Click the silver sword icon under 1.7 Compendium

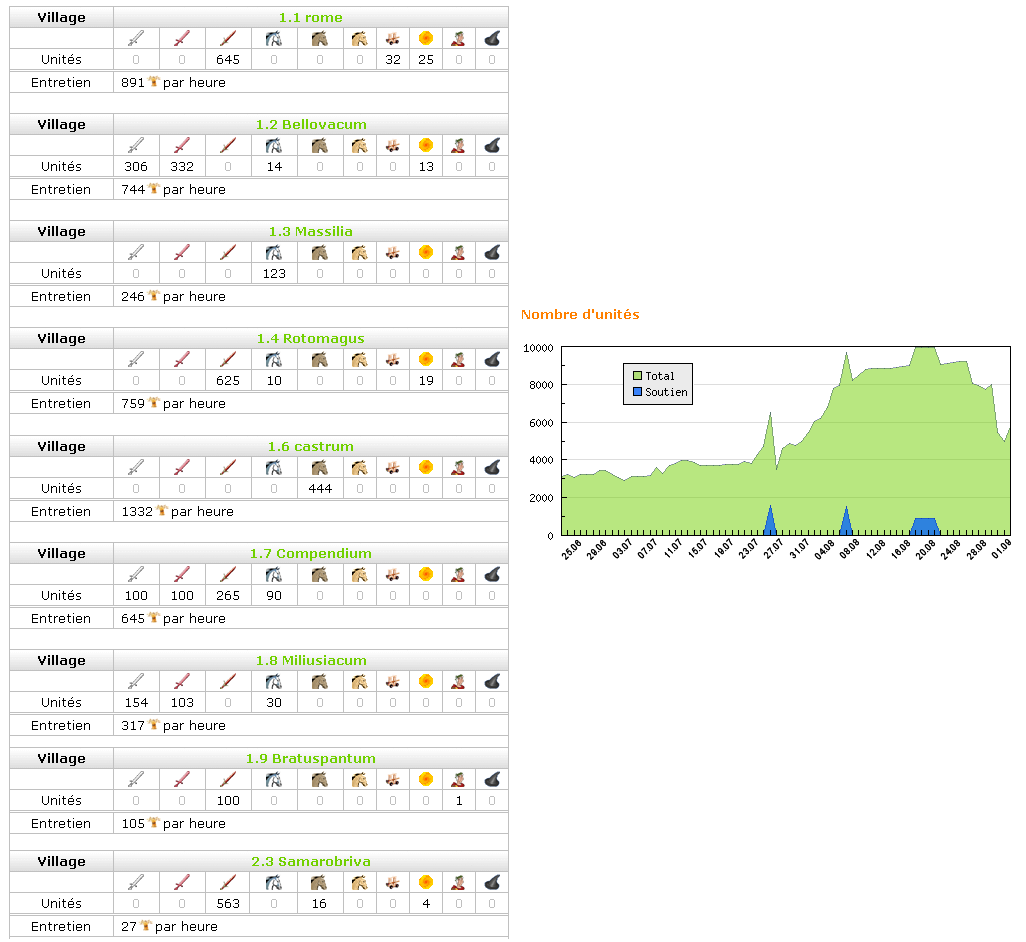click(137, 575)
